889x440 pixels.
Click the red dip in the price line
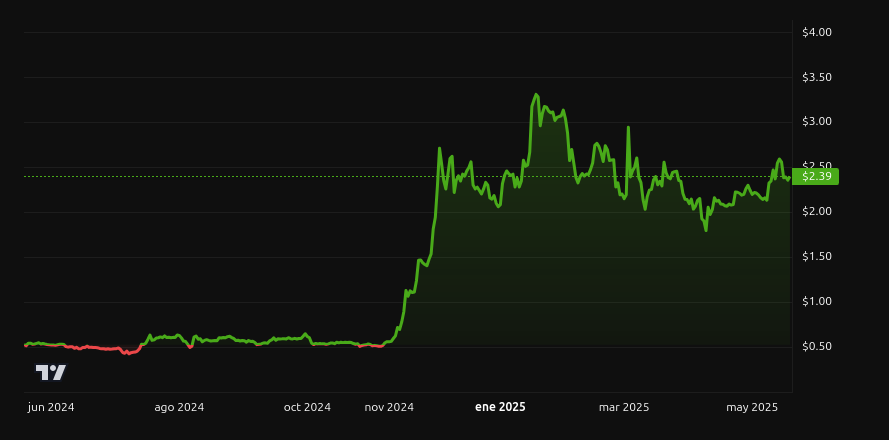pos(129,353)
